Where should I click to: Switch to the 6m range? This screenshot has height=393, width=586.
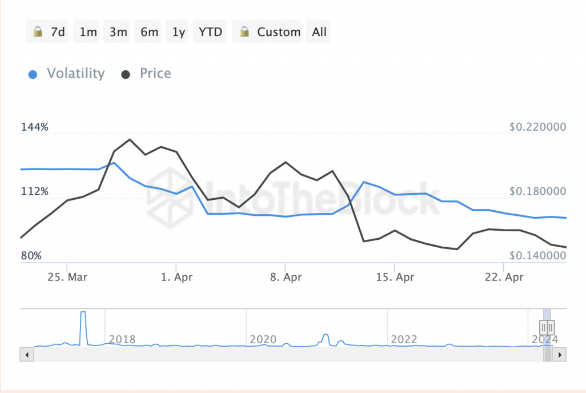click(148, 32)
